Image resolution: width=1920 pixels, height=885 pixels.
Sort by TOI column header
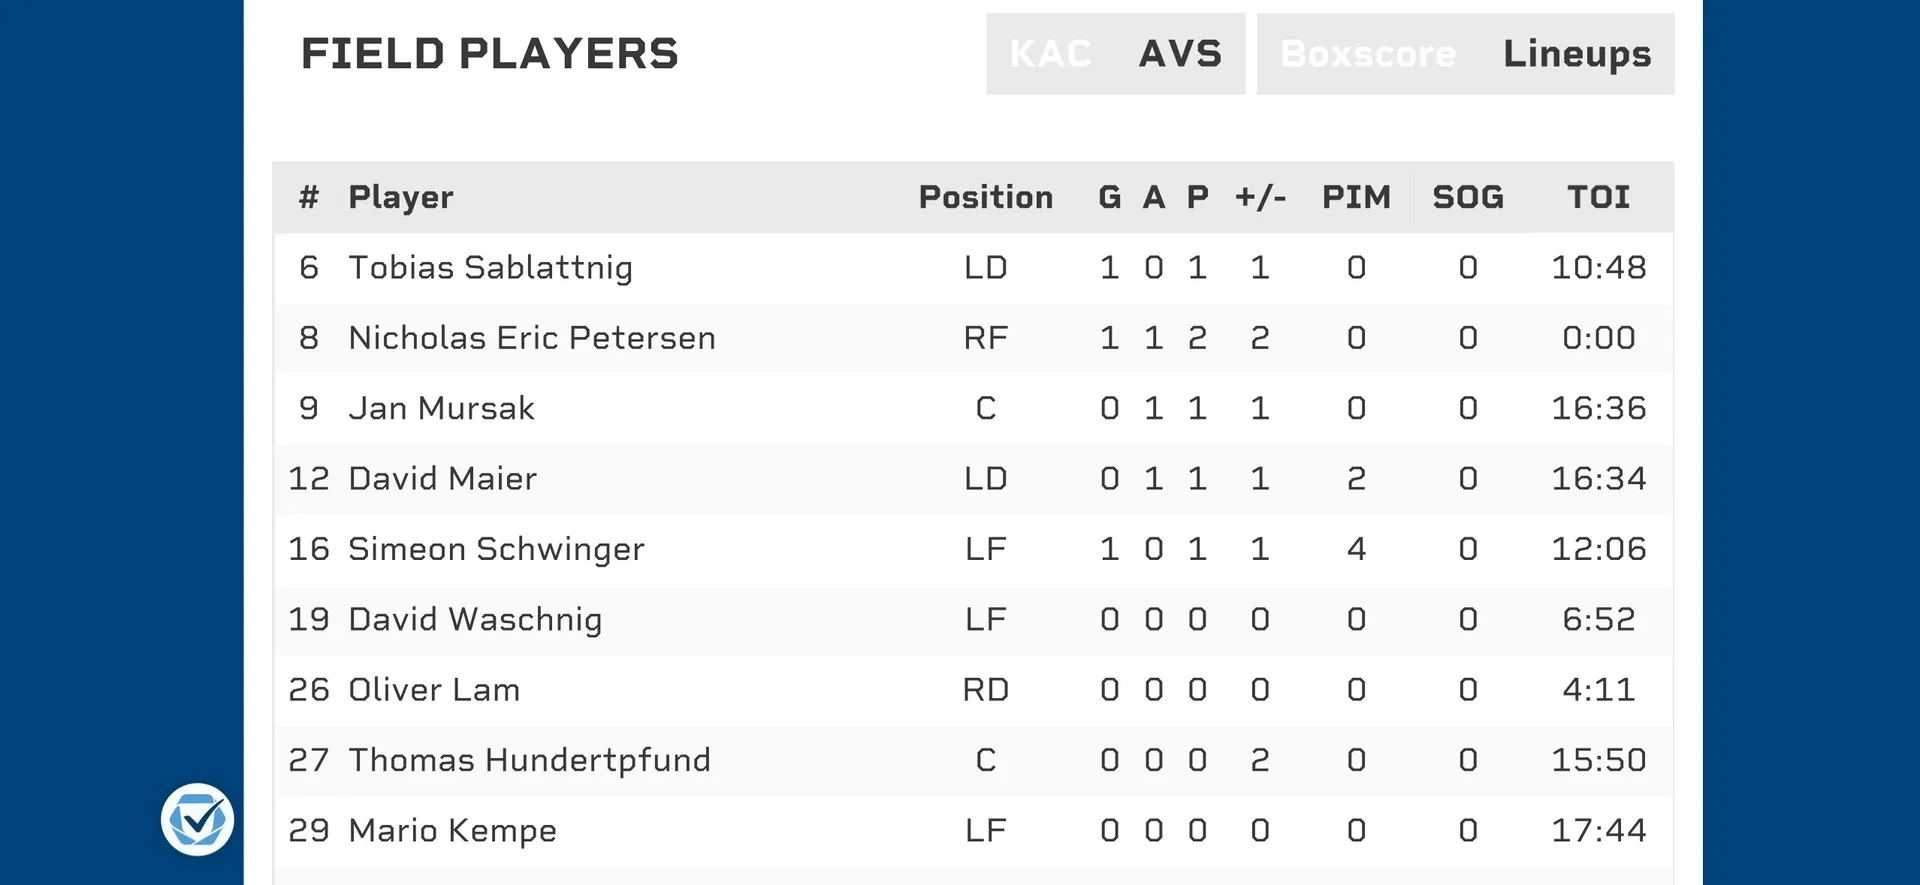click(x=1598, y=197)
